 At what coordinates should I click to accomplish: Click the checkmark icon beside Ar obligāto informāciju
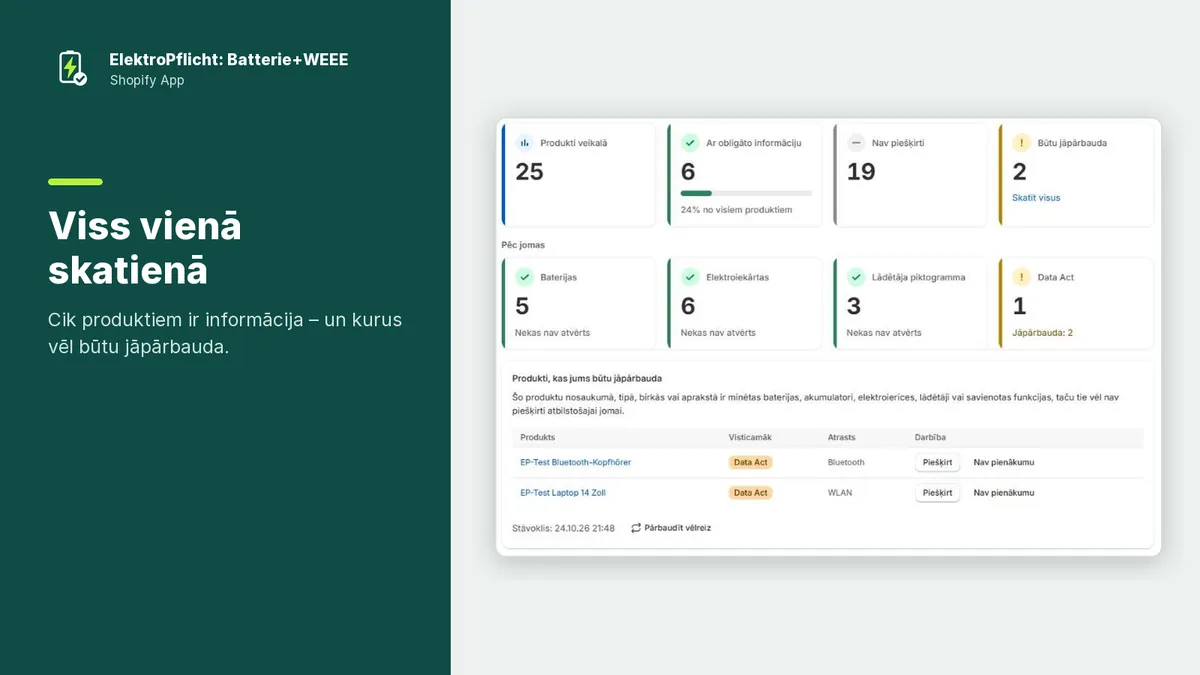click(690, 143)
